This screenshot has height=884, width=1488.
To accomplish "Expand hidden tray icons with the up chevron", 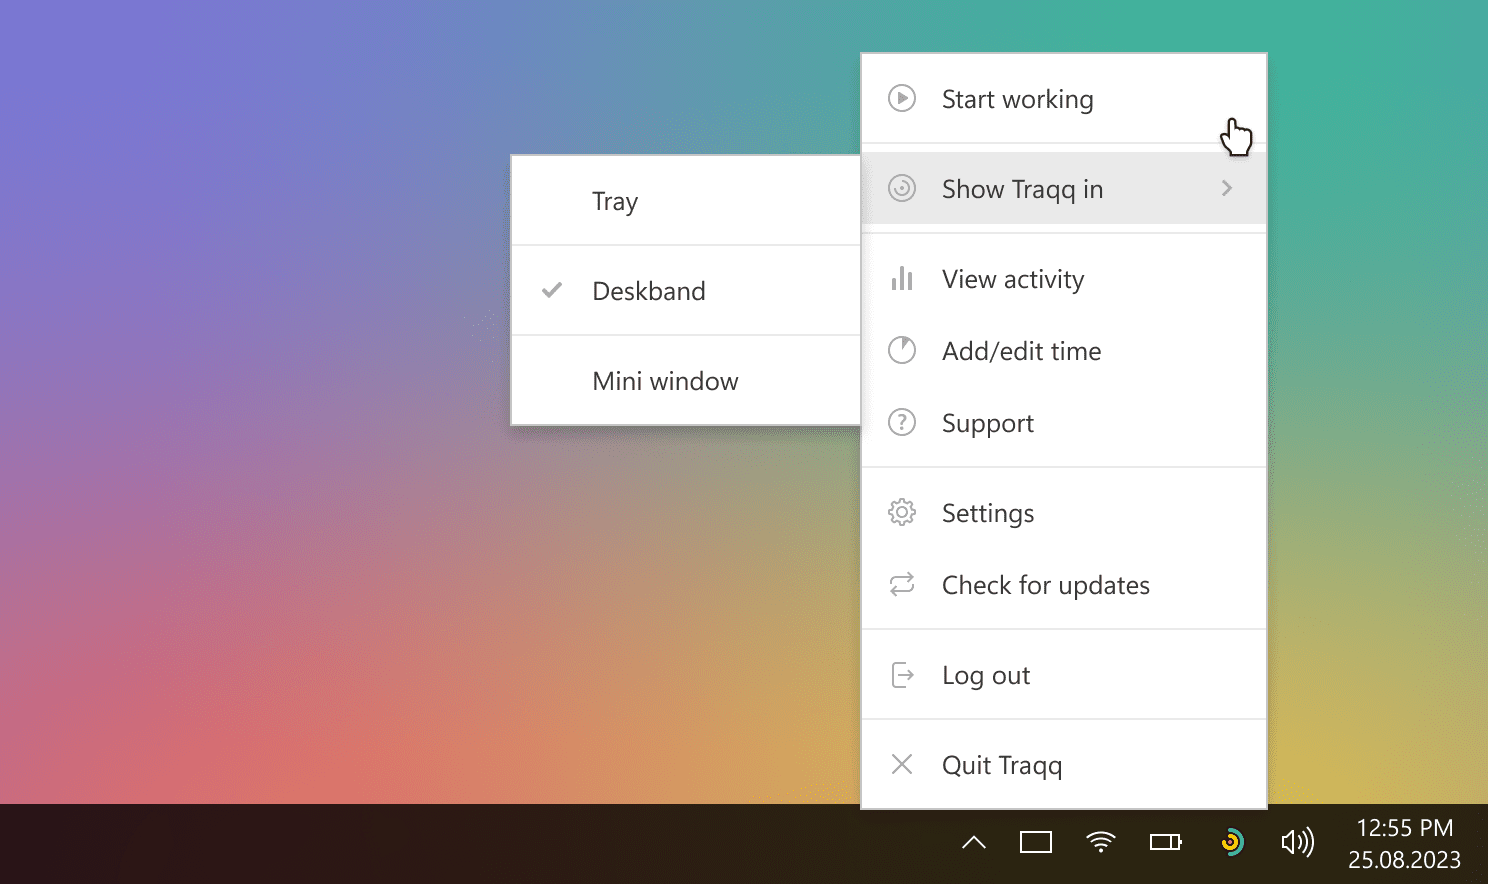I will 974,842.
